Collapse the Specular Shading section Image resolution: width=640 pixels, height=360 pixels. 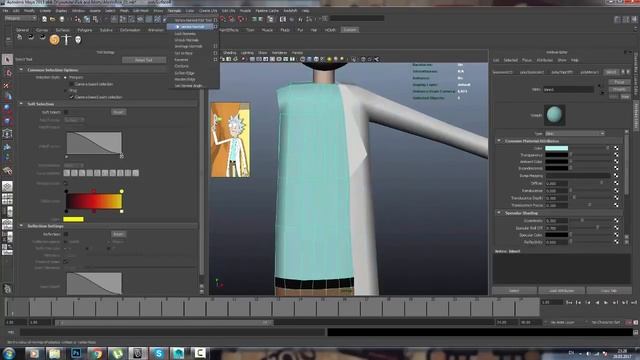[x=499, y=213]
